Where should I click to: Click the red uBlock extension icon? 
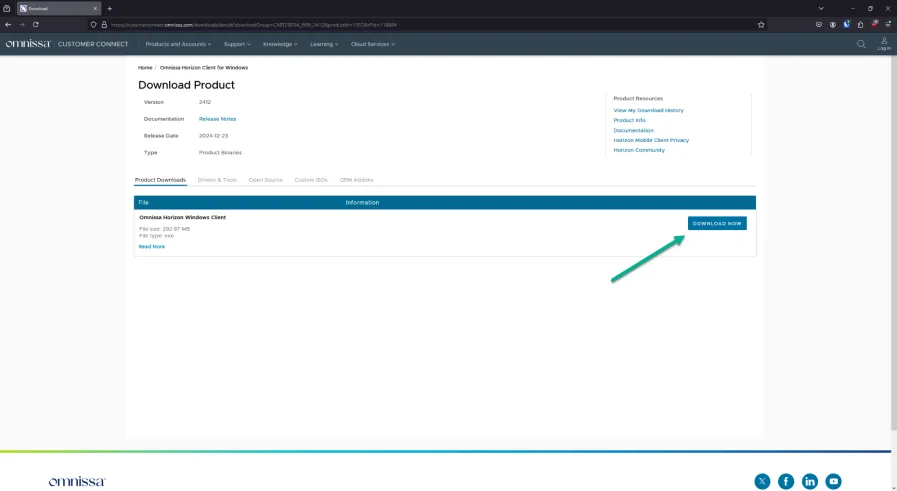pos(874,24)
